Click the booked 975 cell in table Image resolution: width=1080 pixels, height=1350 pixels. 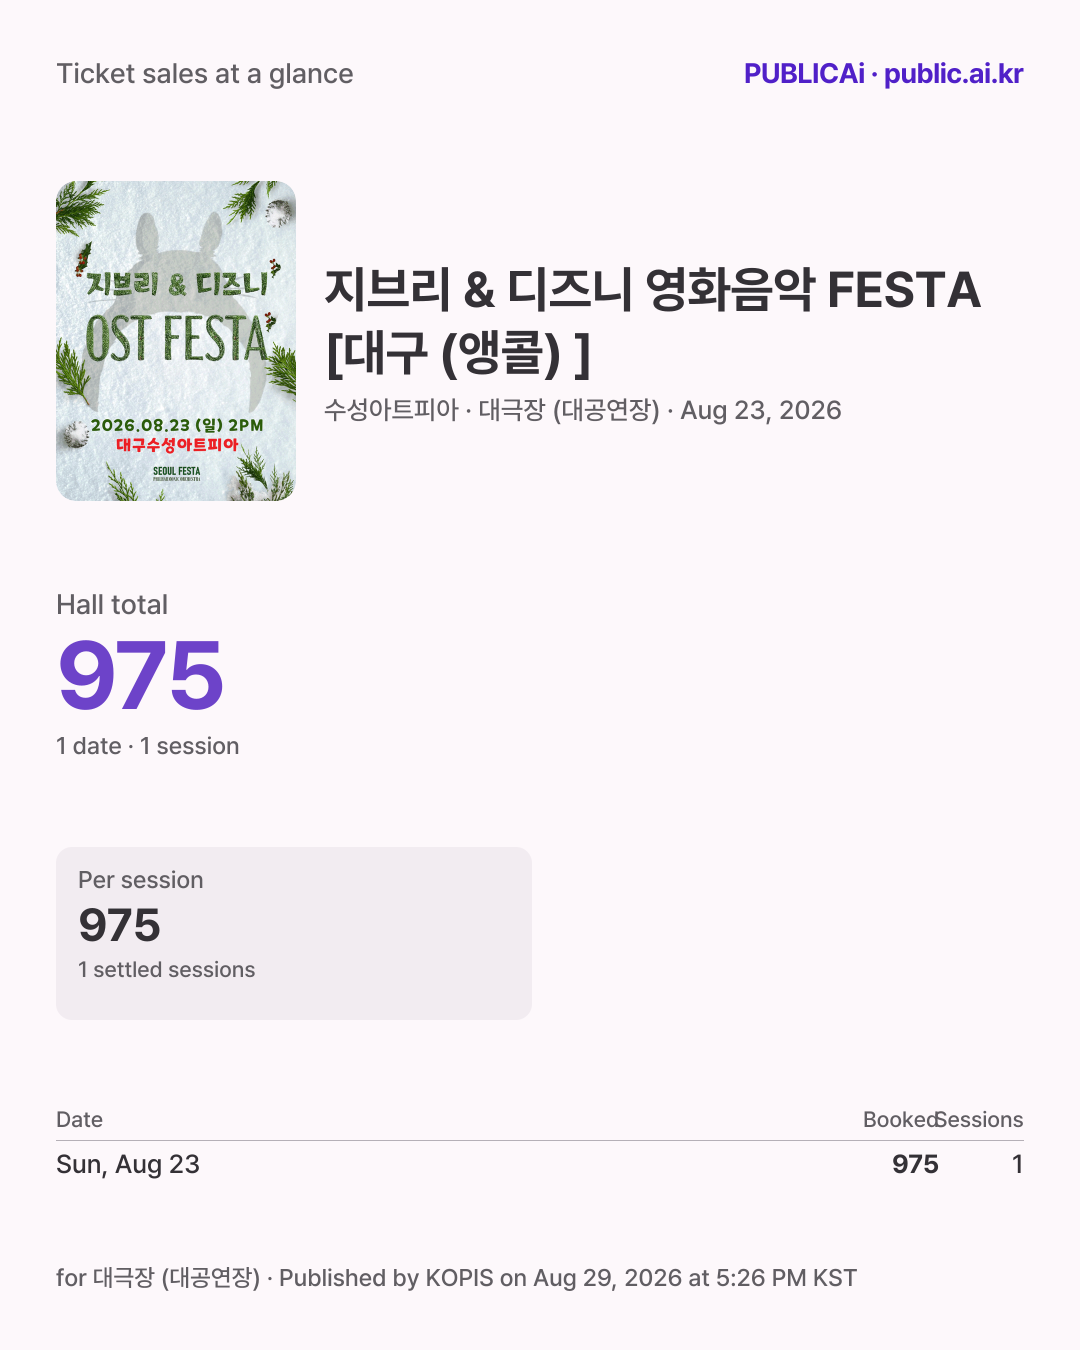(x=915, y=1164)
